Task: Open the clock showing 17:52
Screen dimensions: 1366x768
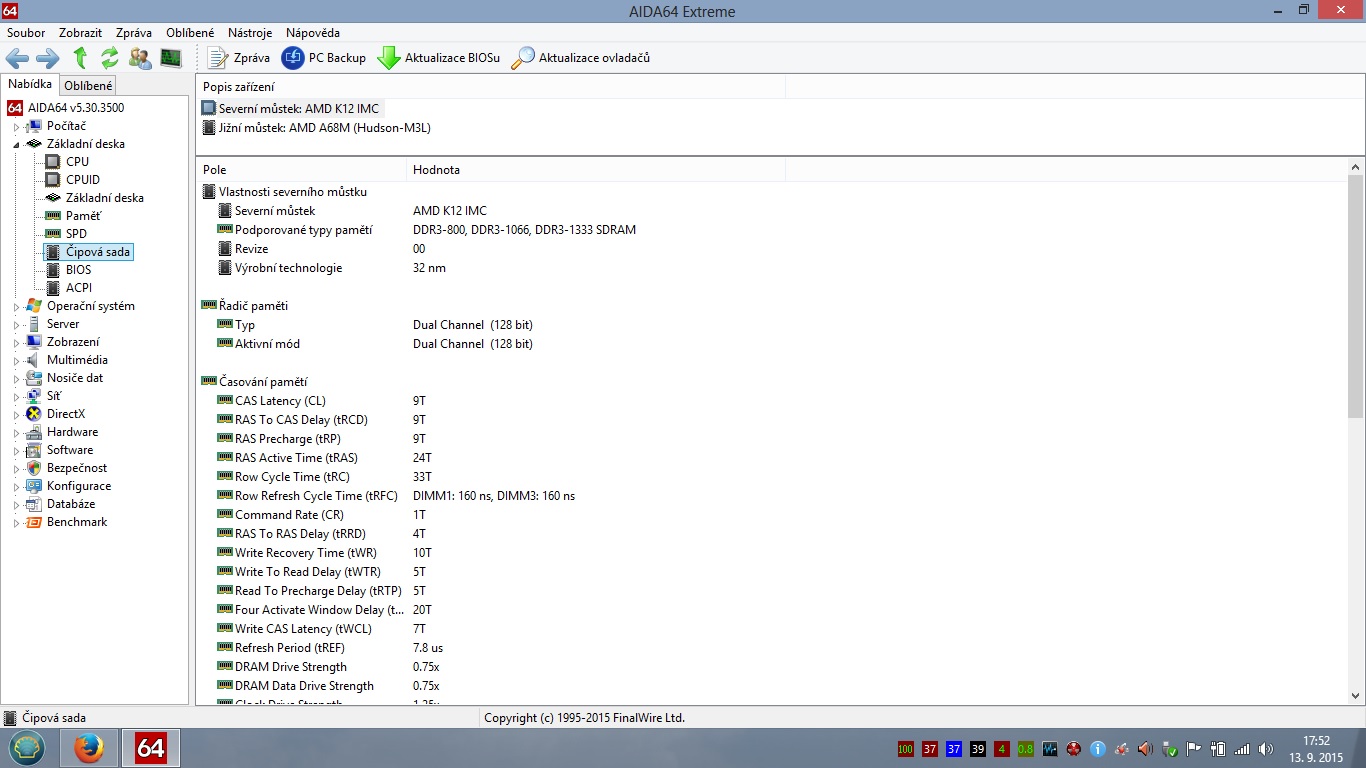Action: pos(1317,749)
